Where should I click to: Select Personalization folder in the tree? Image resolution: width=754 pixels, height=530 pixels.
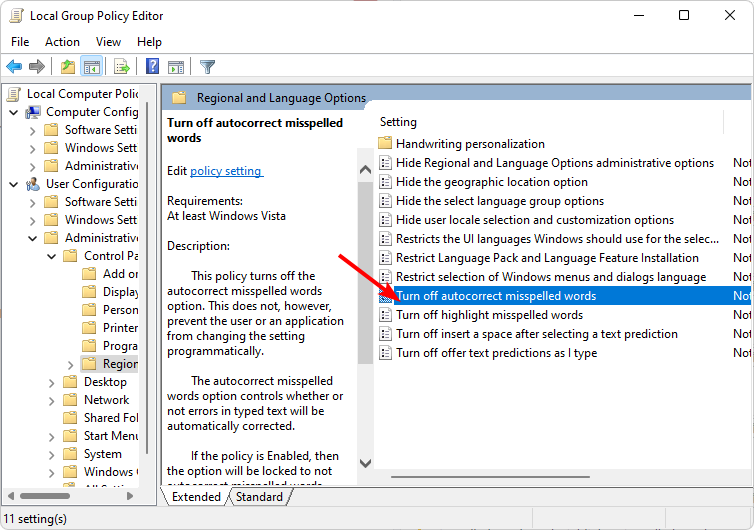pyautogui.click(x=120, y=310)
